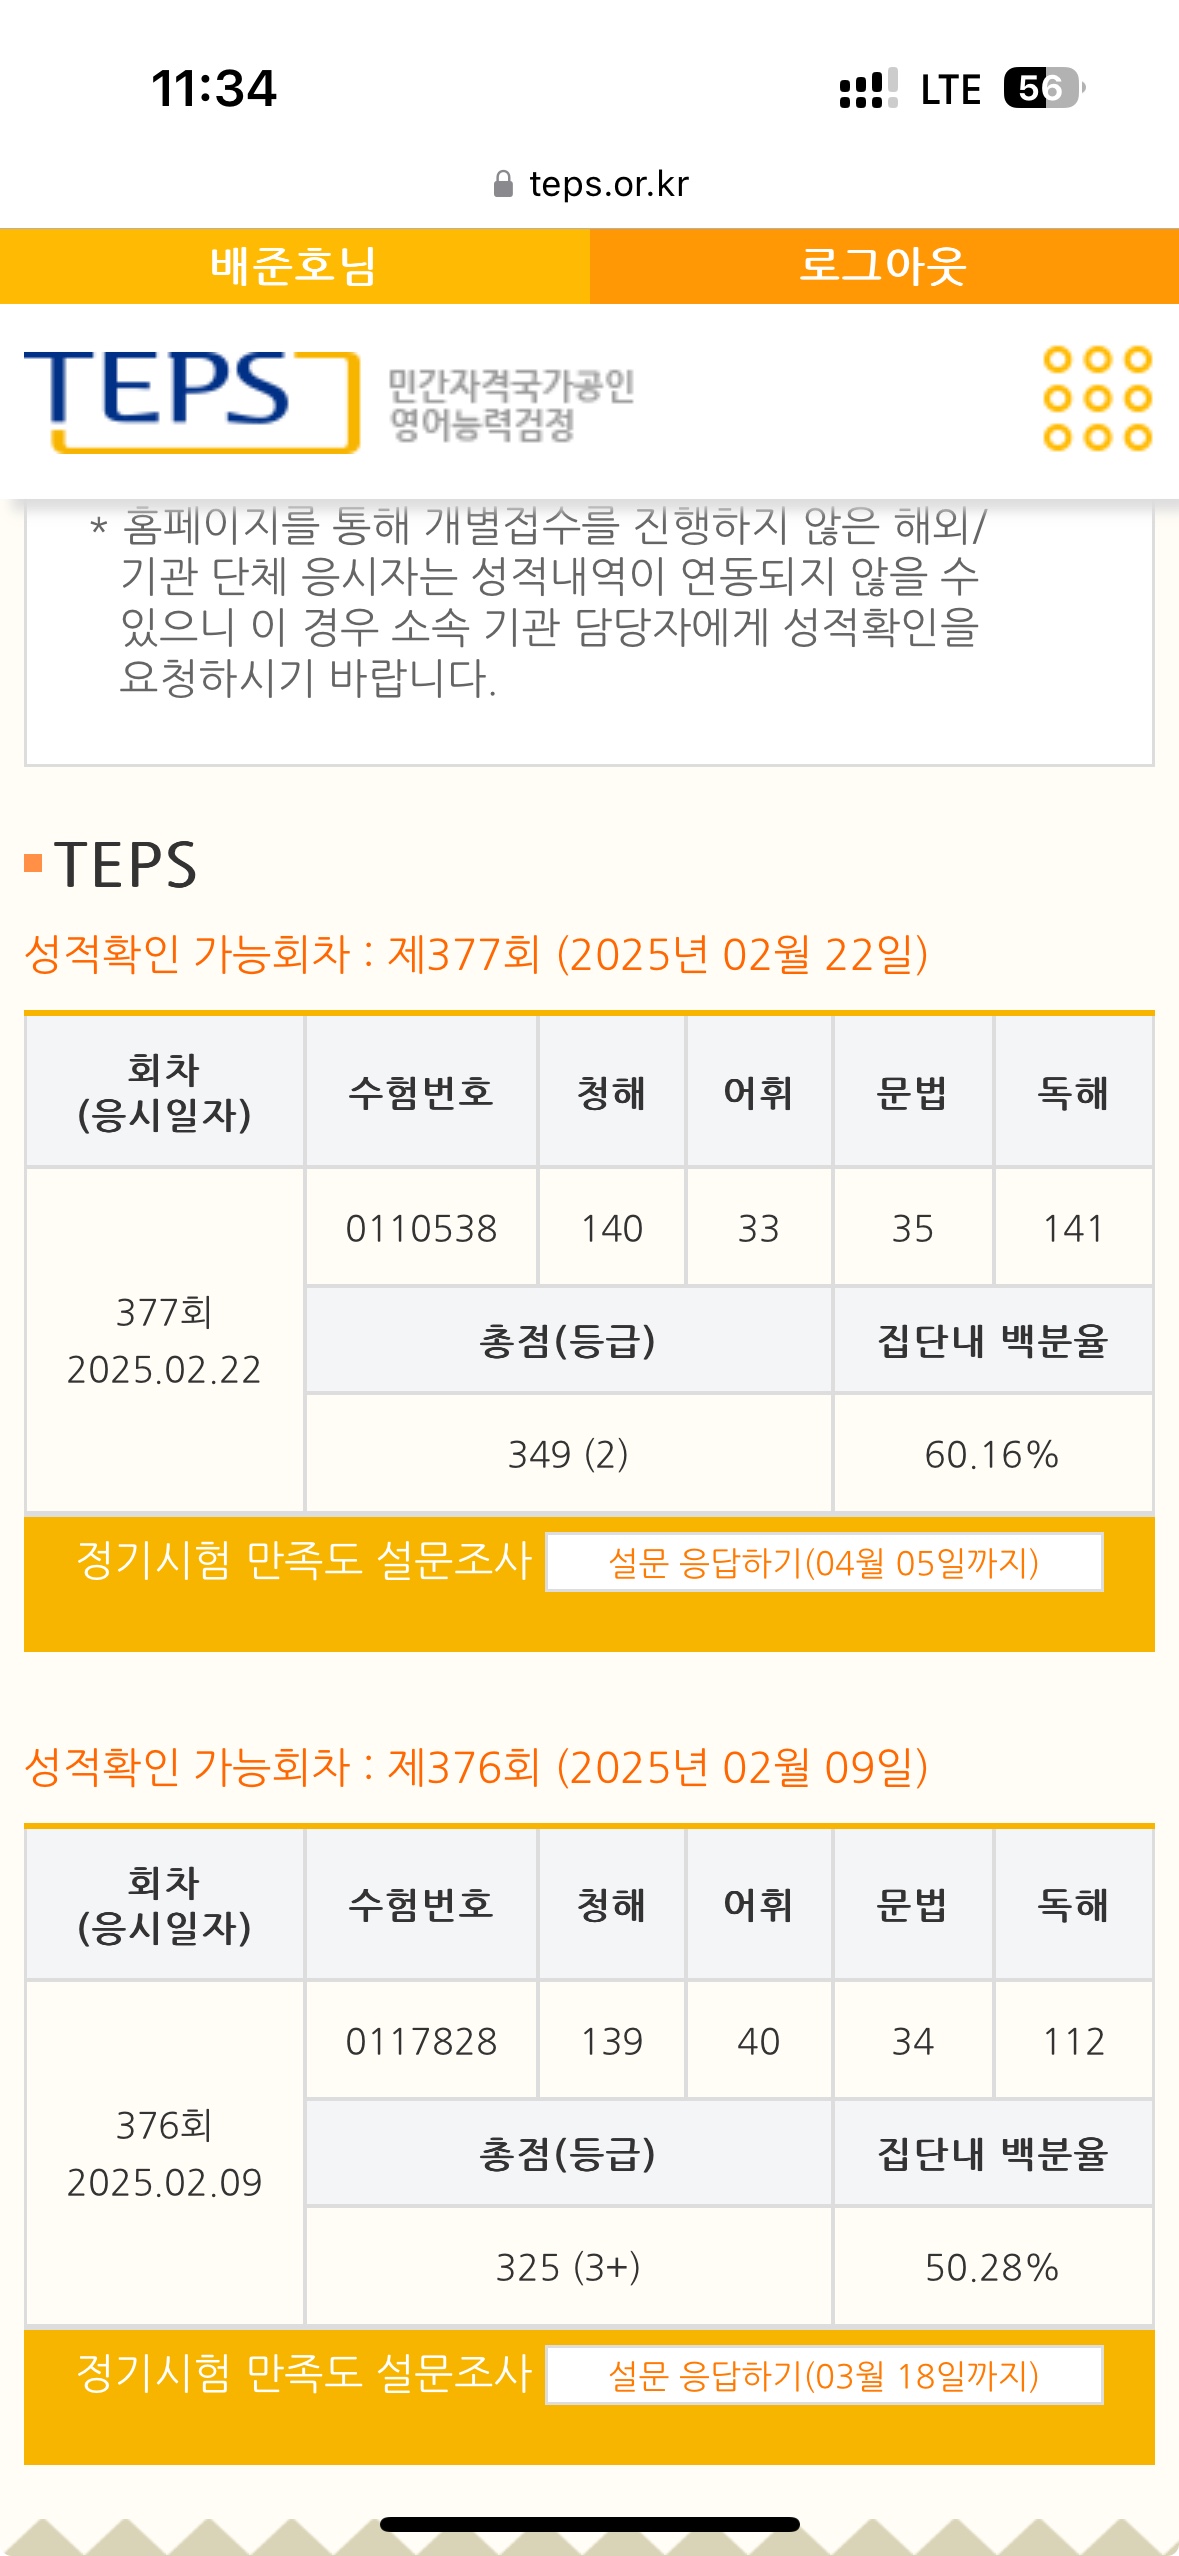The width and height of the screenshot is (1179, 2556).
Task: Tap the teps.or.kr address bar
Action: click(x=608, y=184)
